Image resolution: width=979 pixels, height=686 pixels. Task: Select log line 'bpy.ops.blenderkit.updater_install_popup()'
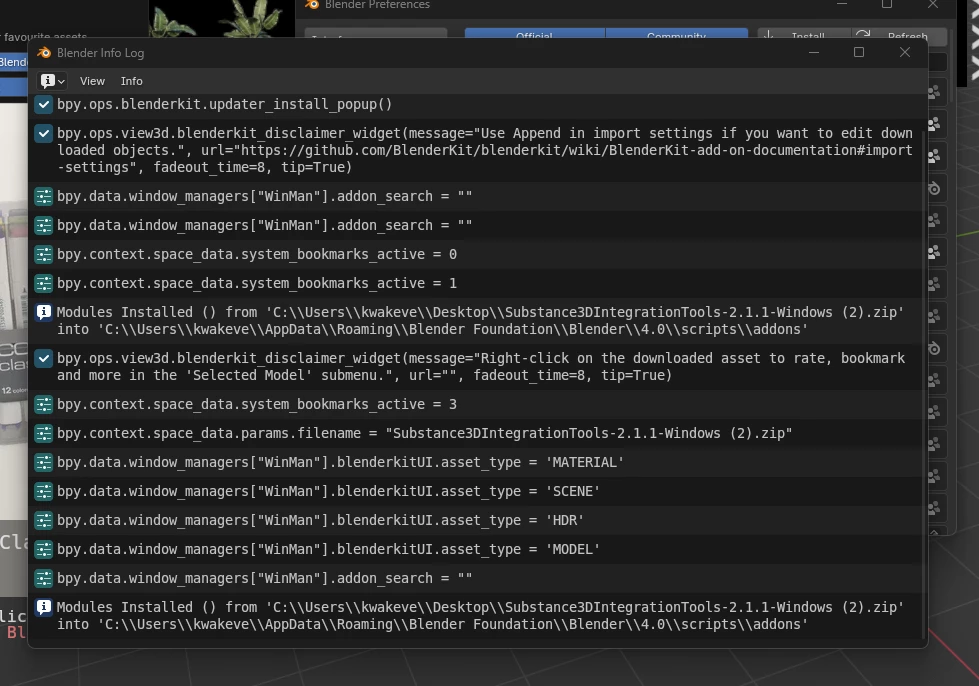click(225, 104)
